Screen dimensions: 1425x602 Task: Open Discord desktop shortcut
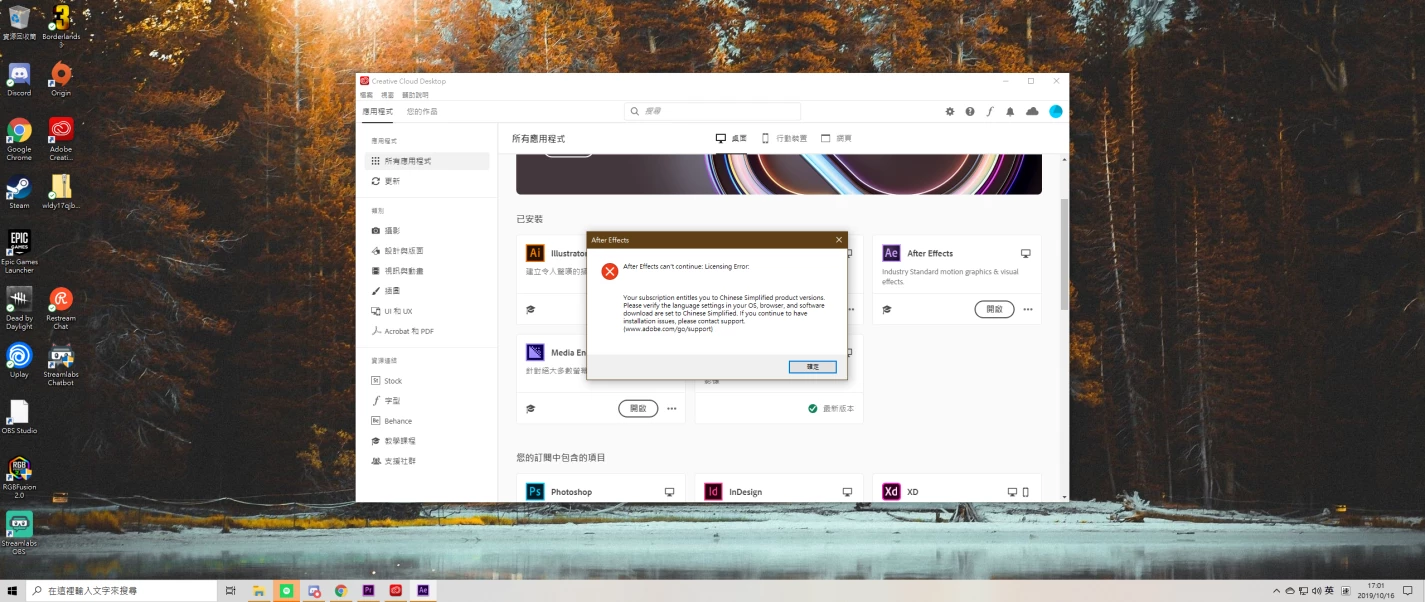(19, 80)
